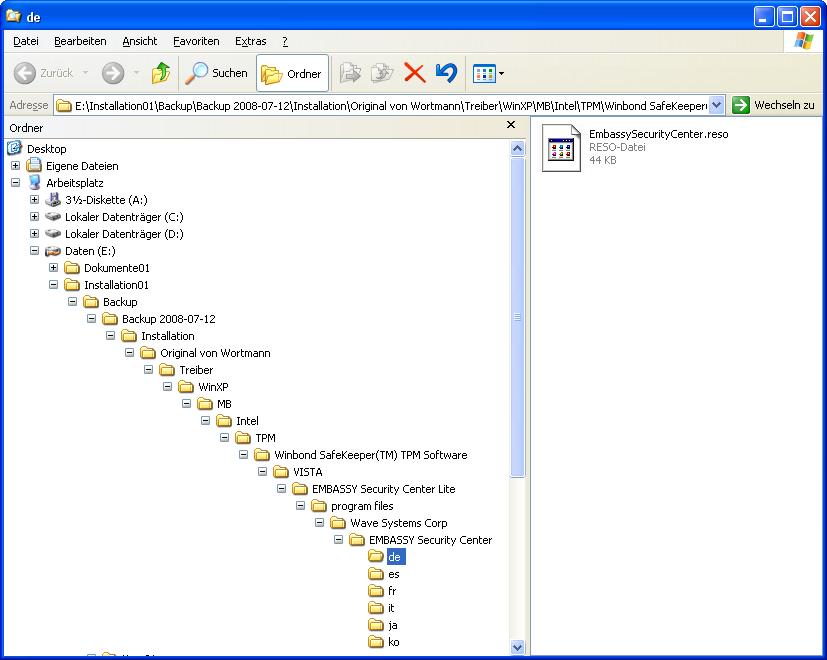Screen dimensions: 827x660
Task: Select the Desktop tree icon
Action: point(15,148)
